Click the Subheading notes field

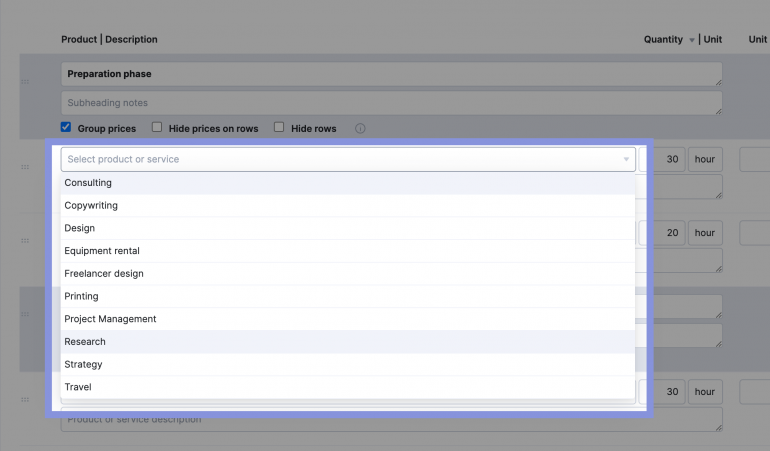click(390, 103)
